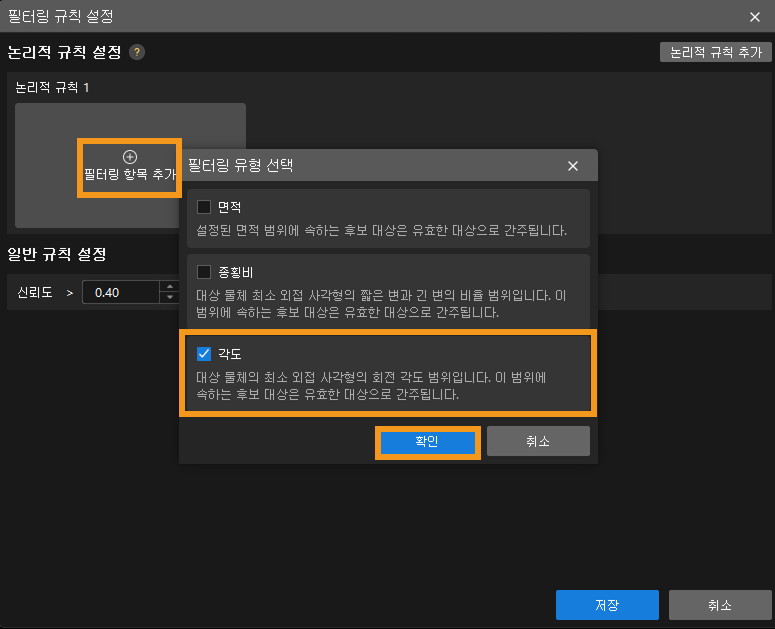This screenshot has height=629, width=775.
Task: Click the 면적 description text
Action: pos(381,230)
